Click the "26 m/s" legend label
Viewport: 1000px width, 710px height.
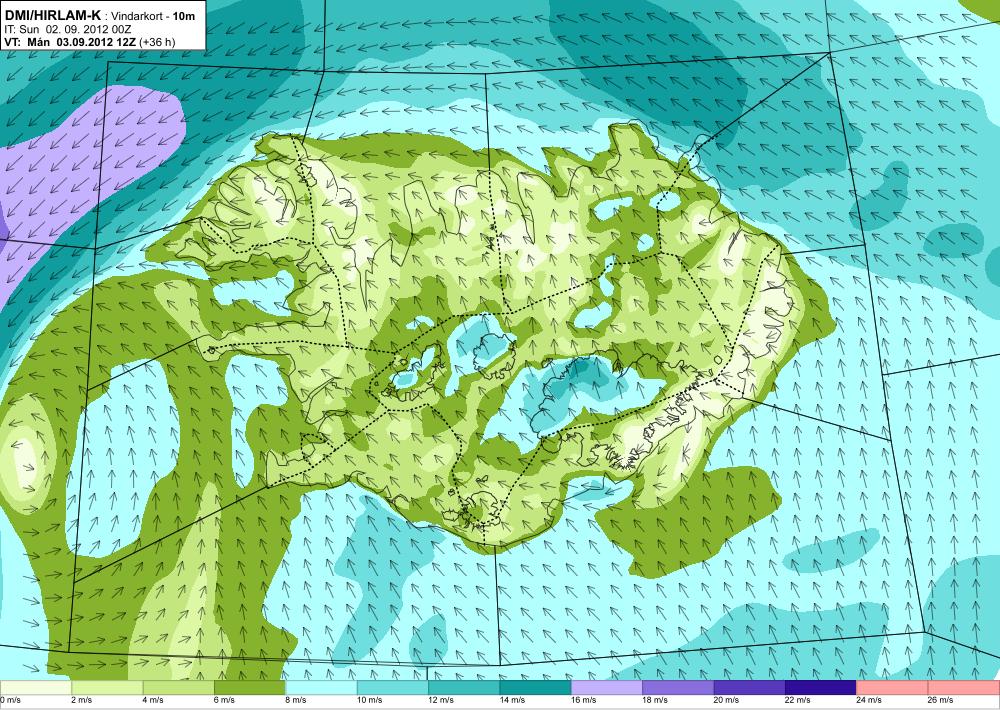tap(941, 700)
